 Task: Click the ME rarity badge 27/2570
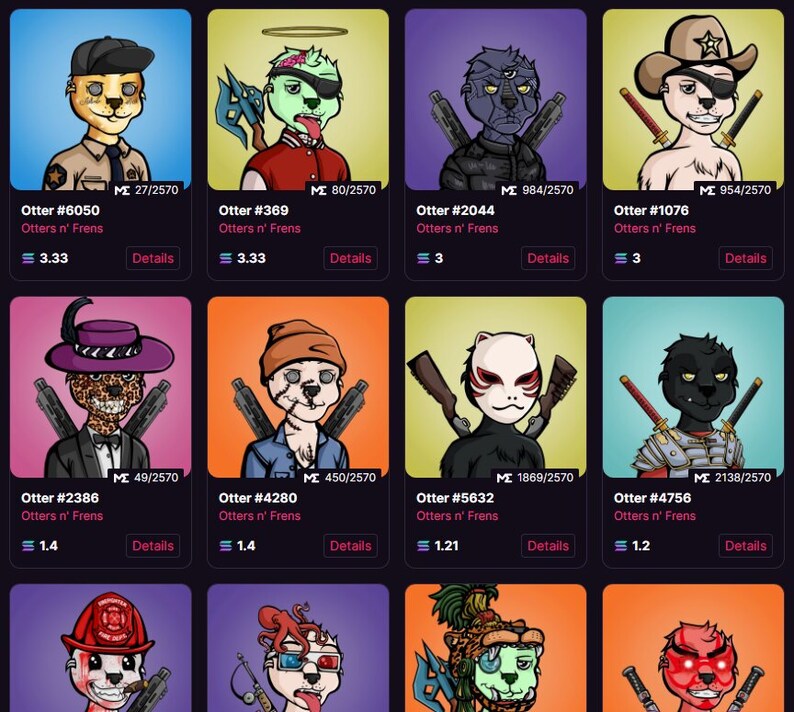point(146,190)
